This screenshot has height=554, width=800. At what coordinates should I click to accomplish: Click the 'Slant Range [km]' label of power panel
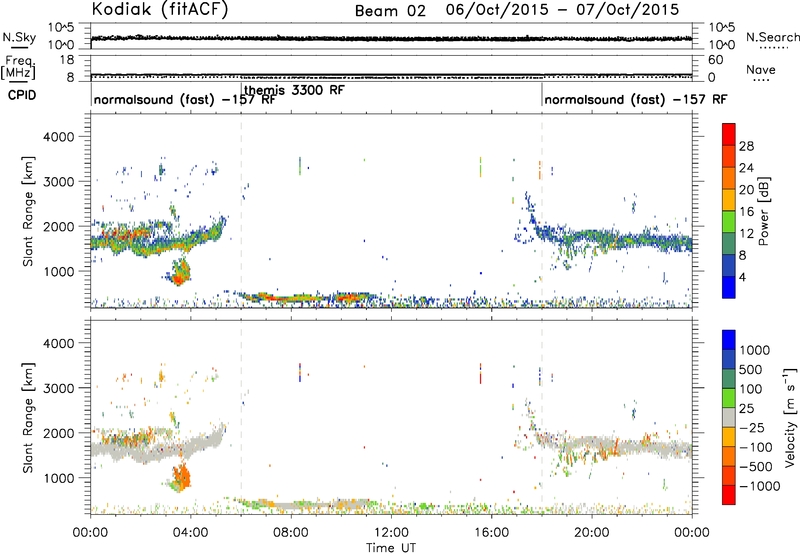pyautogui.click(x=28, y=211)
